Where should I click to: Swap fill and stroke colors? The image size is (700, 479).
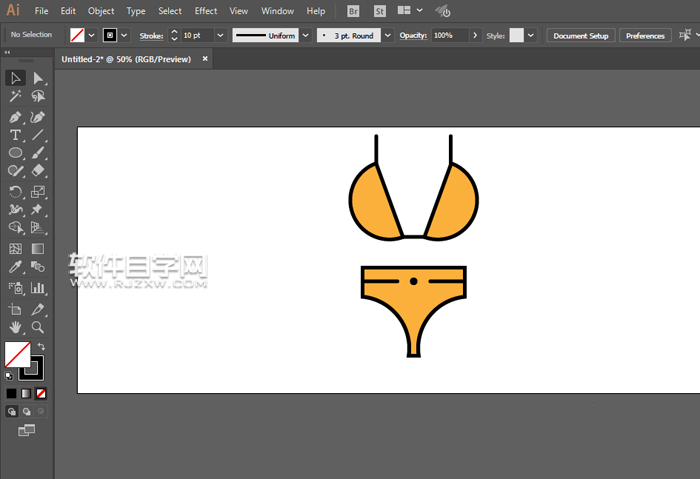(41, 346)
